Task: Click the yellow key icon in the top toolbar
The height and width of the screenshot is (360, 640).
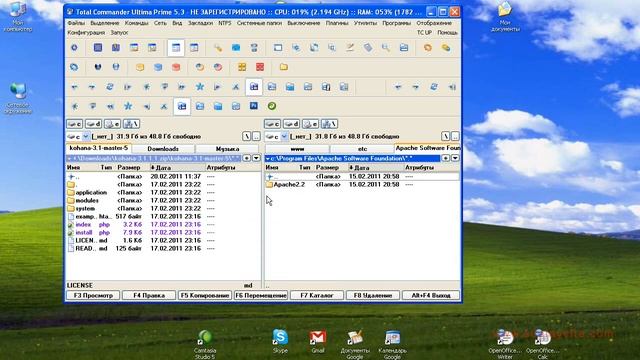Action: pos(218,48)
